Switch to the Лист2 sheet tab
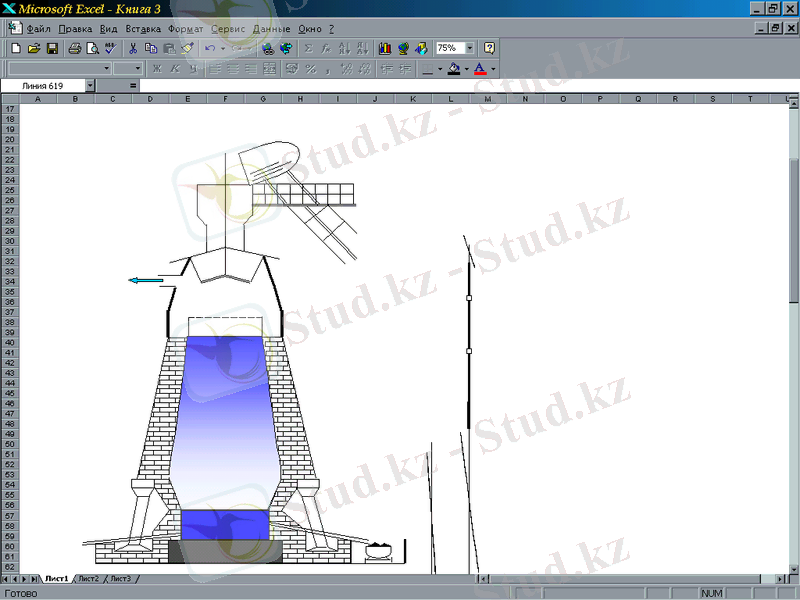Viewport: 800px width, 600px height. tap(88, 579)
